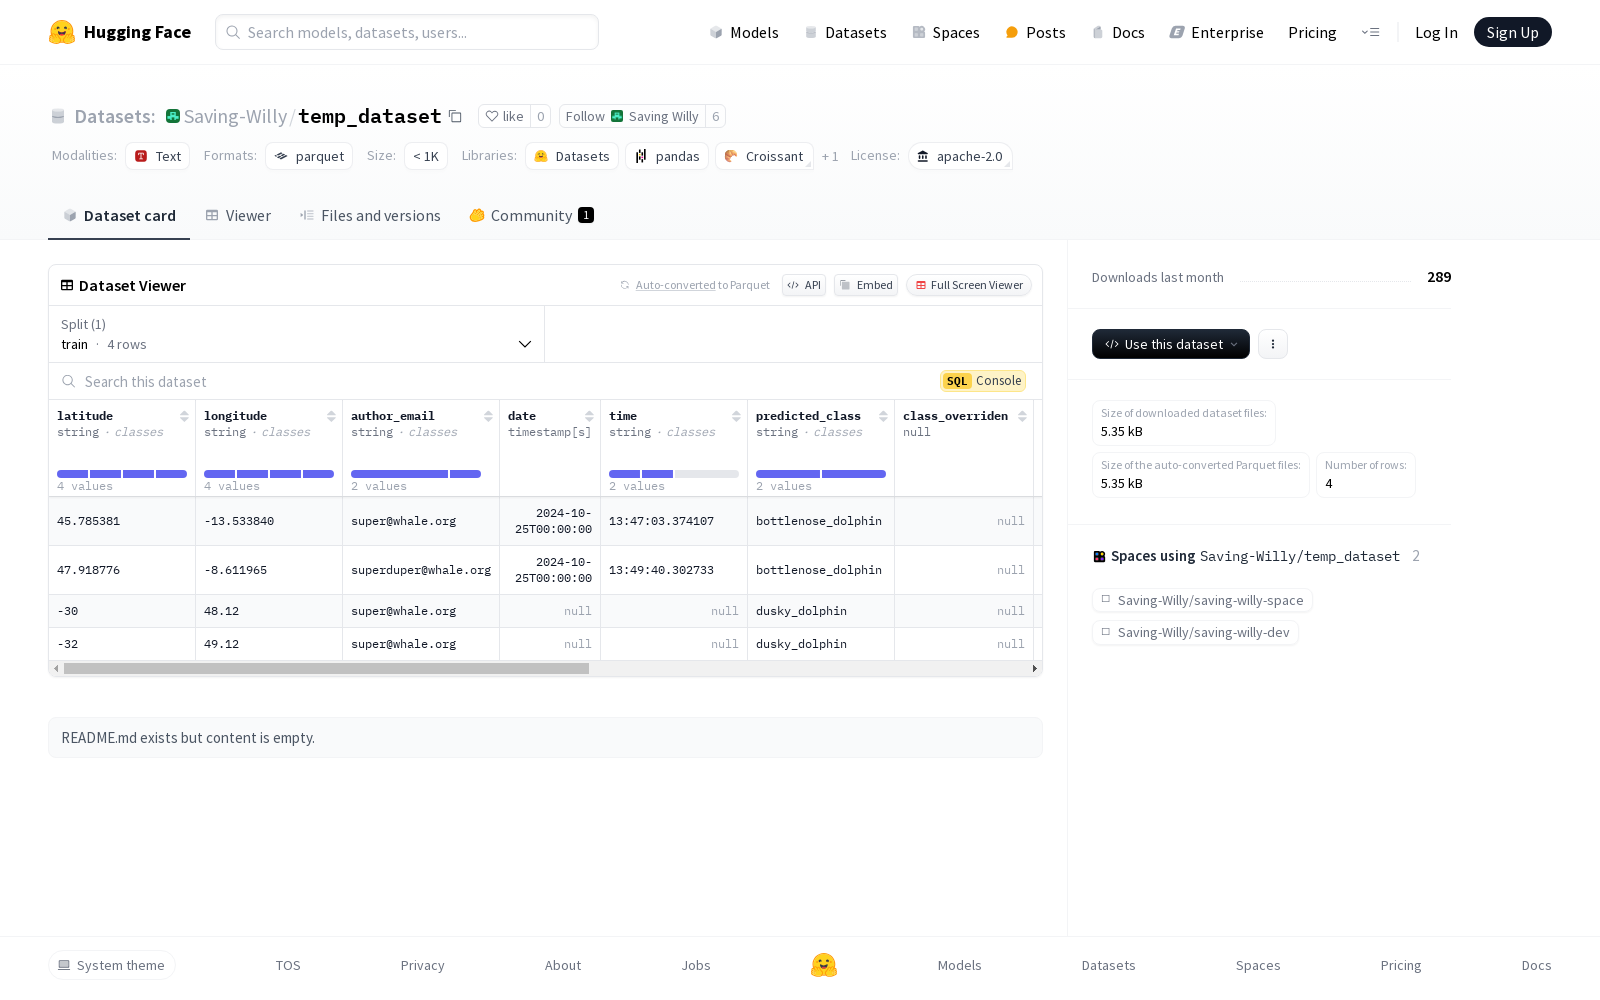Click the main search models input field
Viewport: 1600px width, 1000px height.
[x=407, y=32]
